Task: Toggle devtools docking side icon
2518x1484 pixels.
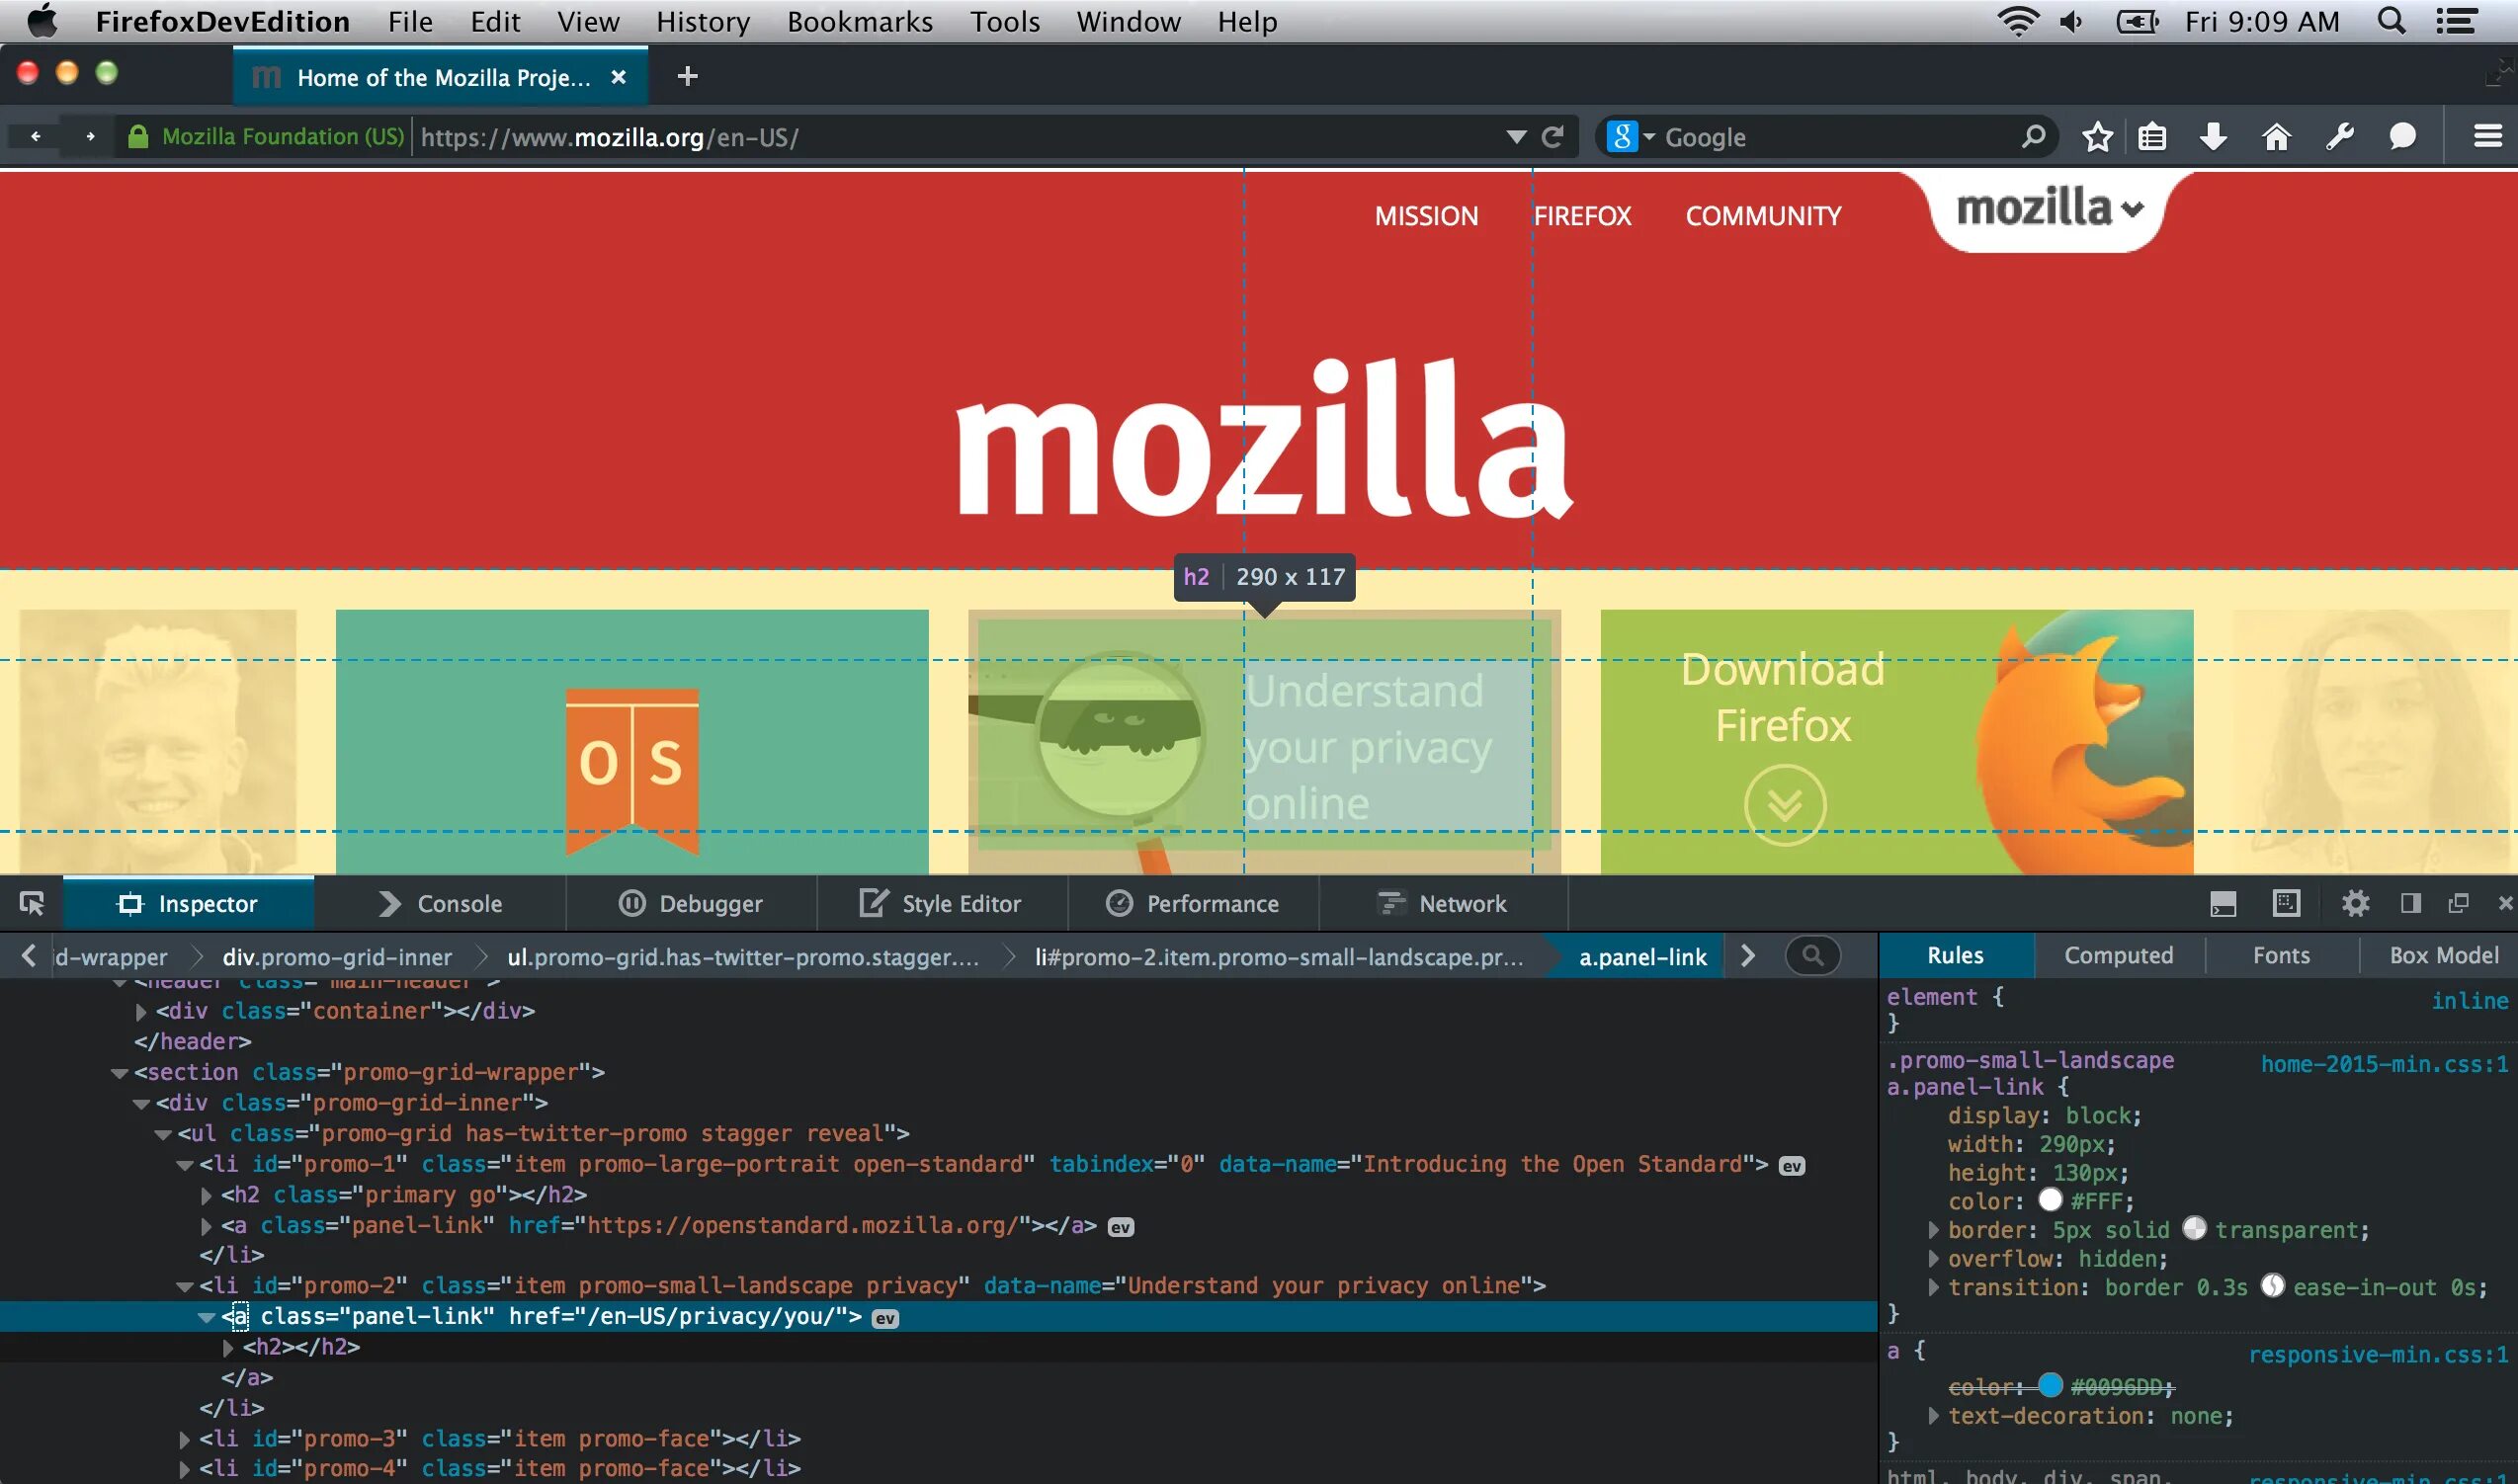Action: tap(2411, 904)
